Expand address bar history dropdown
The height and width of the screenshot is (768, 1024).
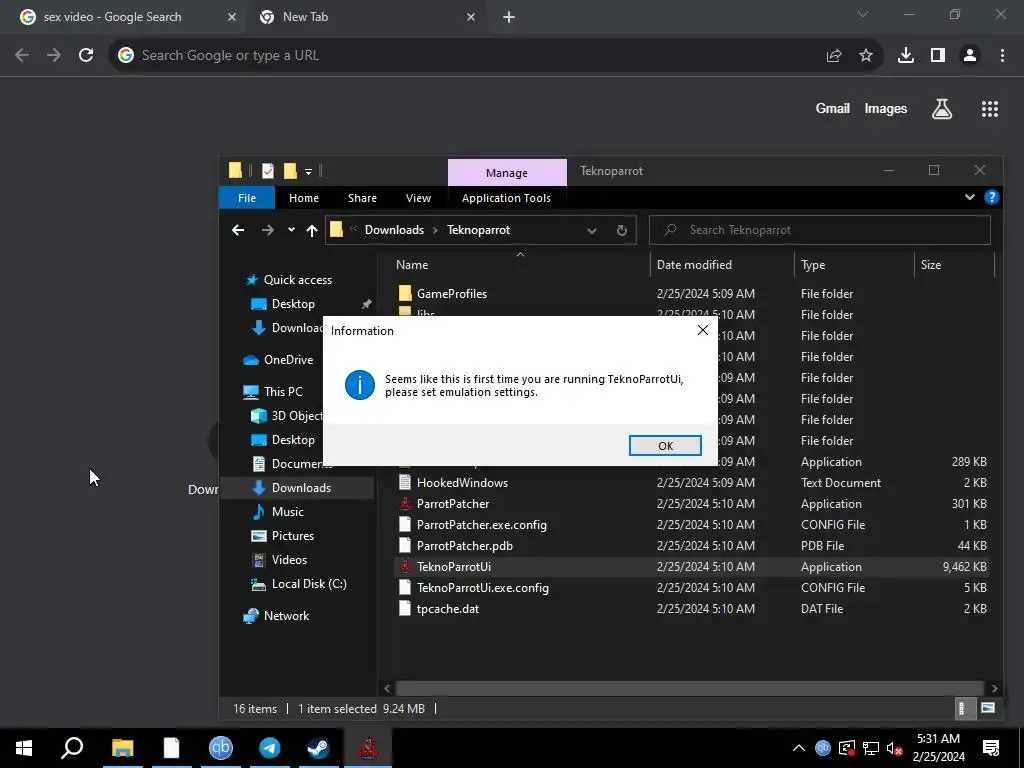(x=592, y=231)
